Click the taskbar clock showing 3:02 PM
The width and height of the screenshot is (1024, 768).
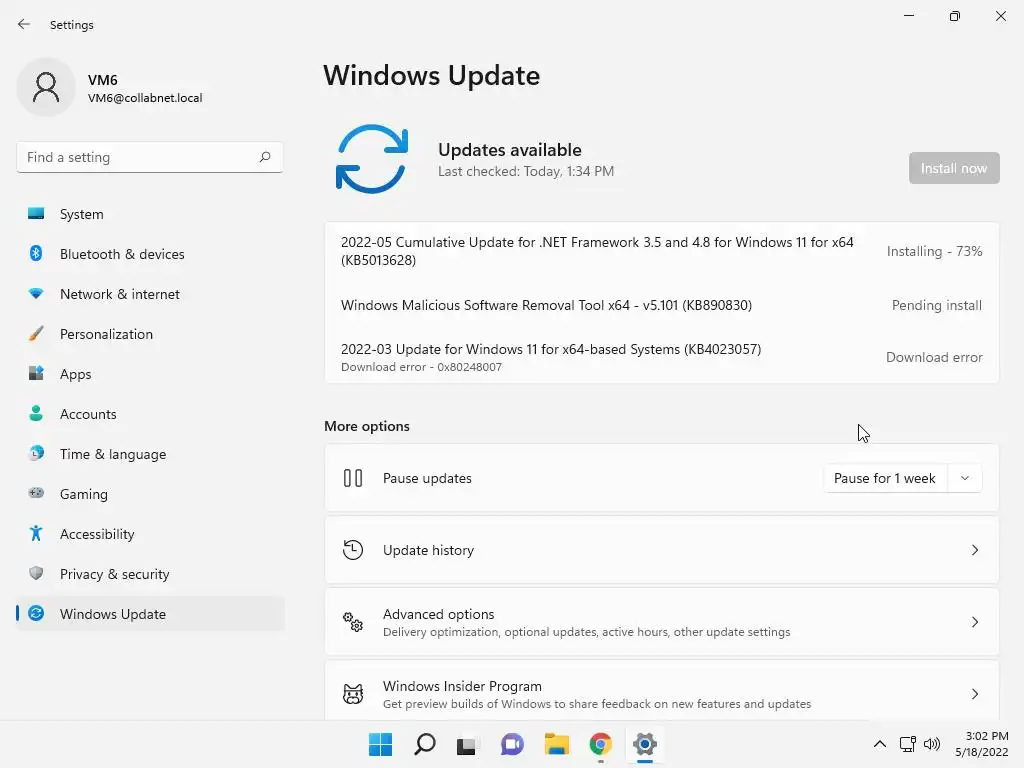[982, 744]
